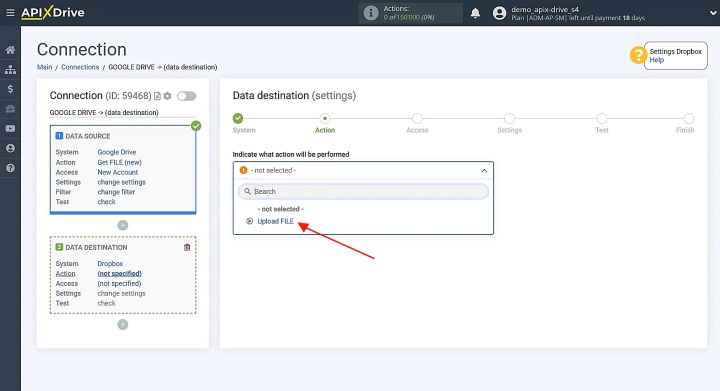The width and height of the screenshot is (720, 391).
Task: Open the billing dollar sidebar icon
Action: 10,89
